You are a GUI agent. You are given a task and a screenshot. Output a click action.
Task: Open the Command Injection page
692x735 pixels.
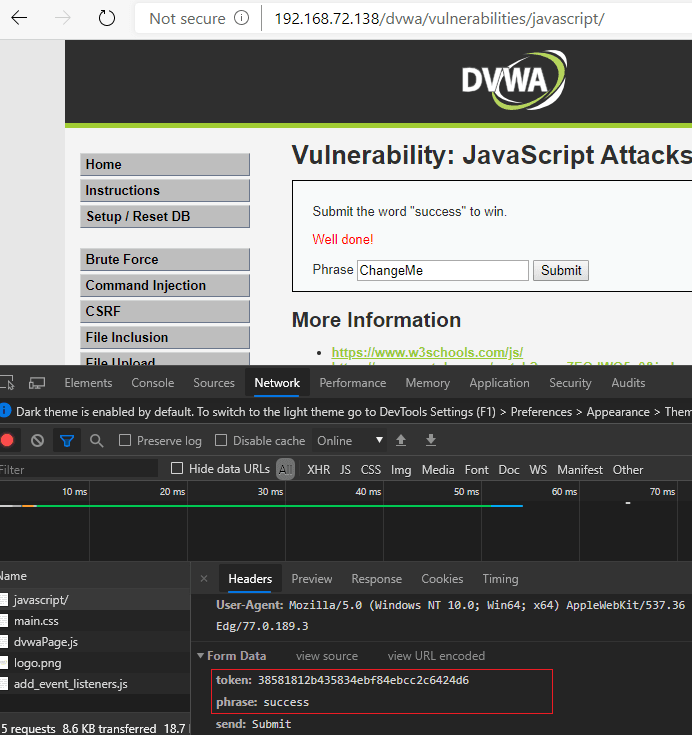pyautogui.click(x=165, y=285)
